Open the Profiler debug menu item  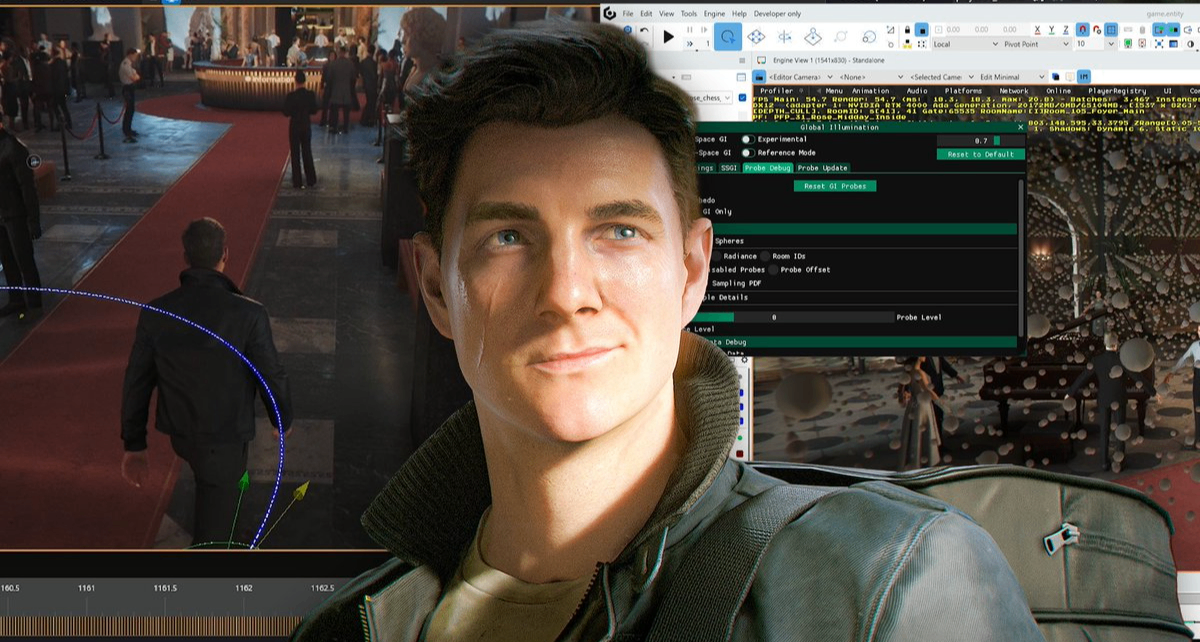coord(776,91)
